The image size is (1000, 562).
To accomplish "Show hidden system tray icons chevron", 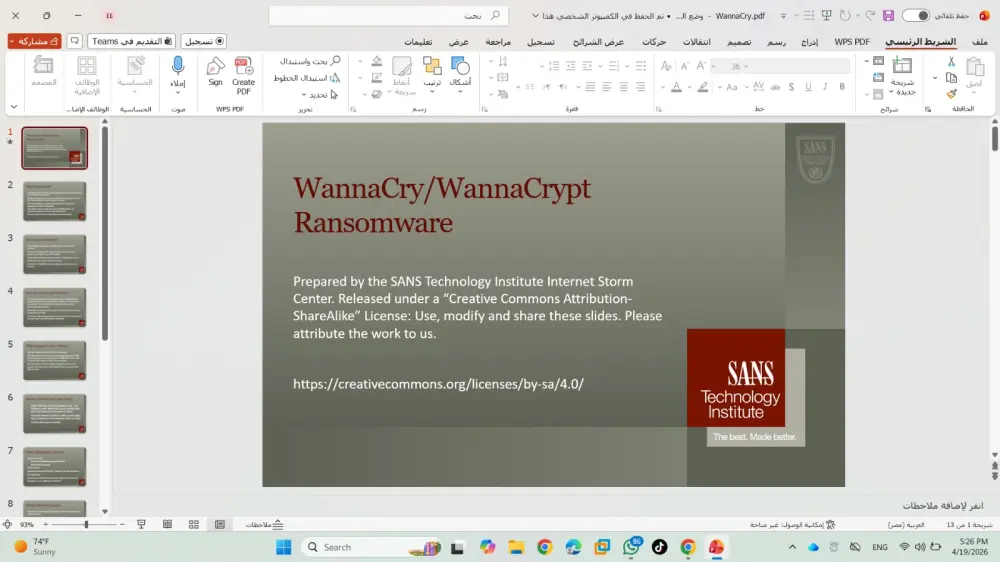I will 792,547.
